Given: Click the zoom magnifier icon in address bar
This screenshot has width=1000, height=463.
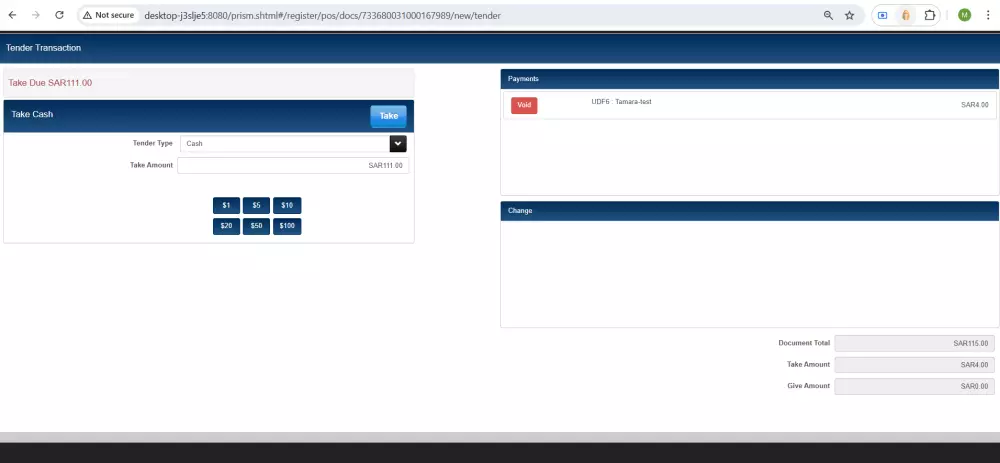Looking at the screenshot, I should [828, 15].
